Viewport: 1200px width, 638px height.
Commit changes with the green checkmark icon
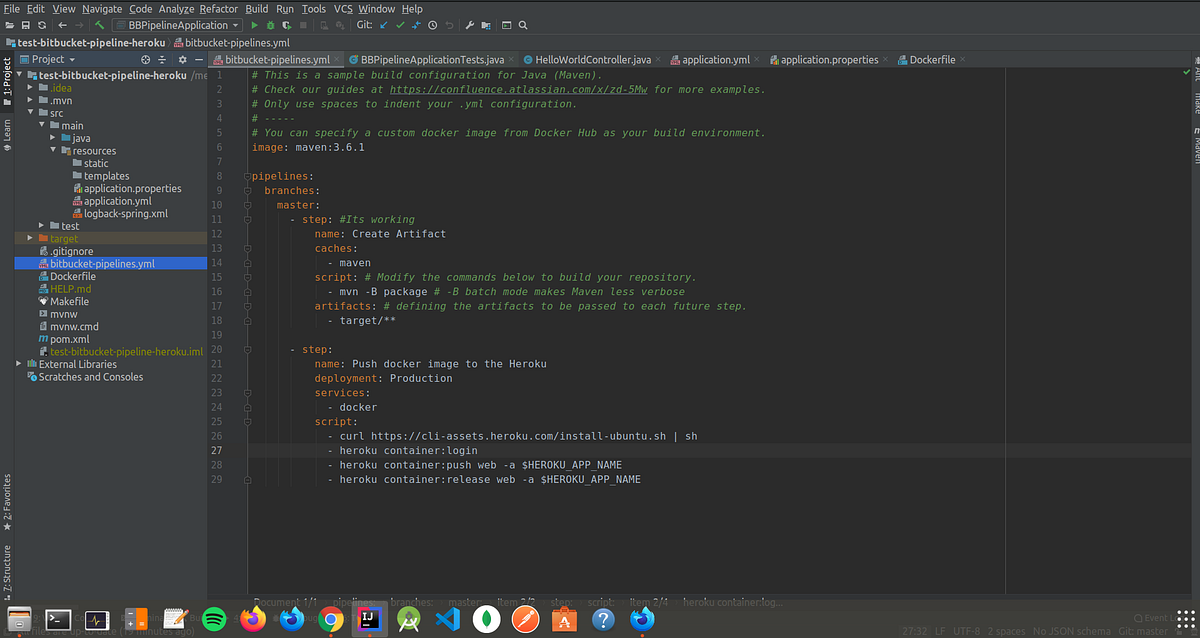(x=400, y=25)
